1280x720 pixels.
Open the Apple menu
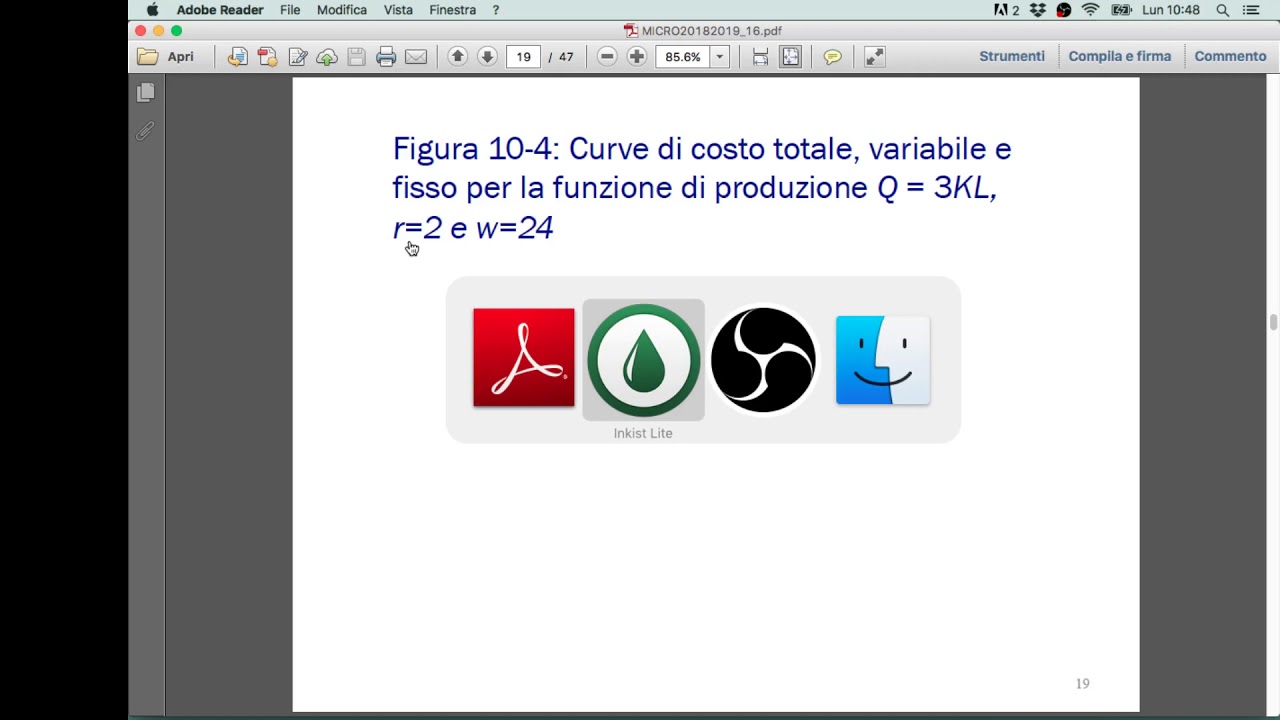click(152, 10)
